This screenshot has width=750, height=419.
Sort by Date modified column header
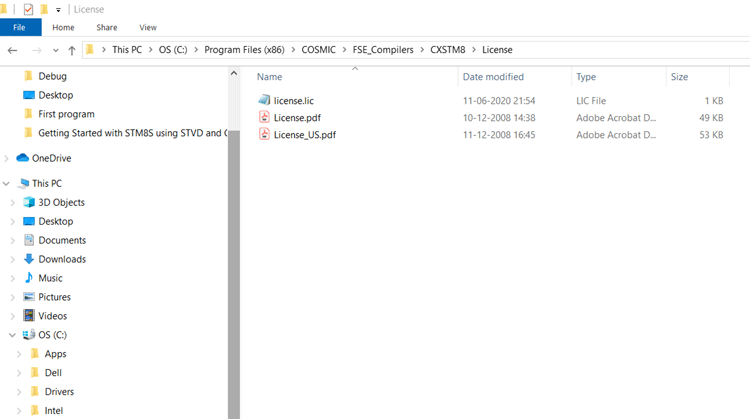coord(493,77)
